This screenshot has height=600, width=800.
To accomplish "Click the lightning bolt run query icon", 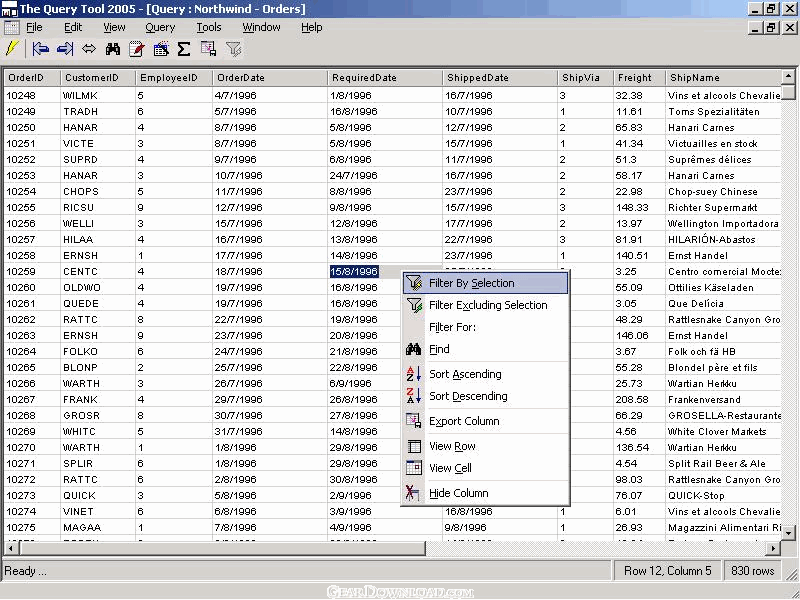I will (x=12, y=49).
